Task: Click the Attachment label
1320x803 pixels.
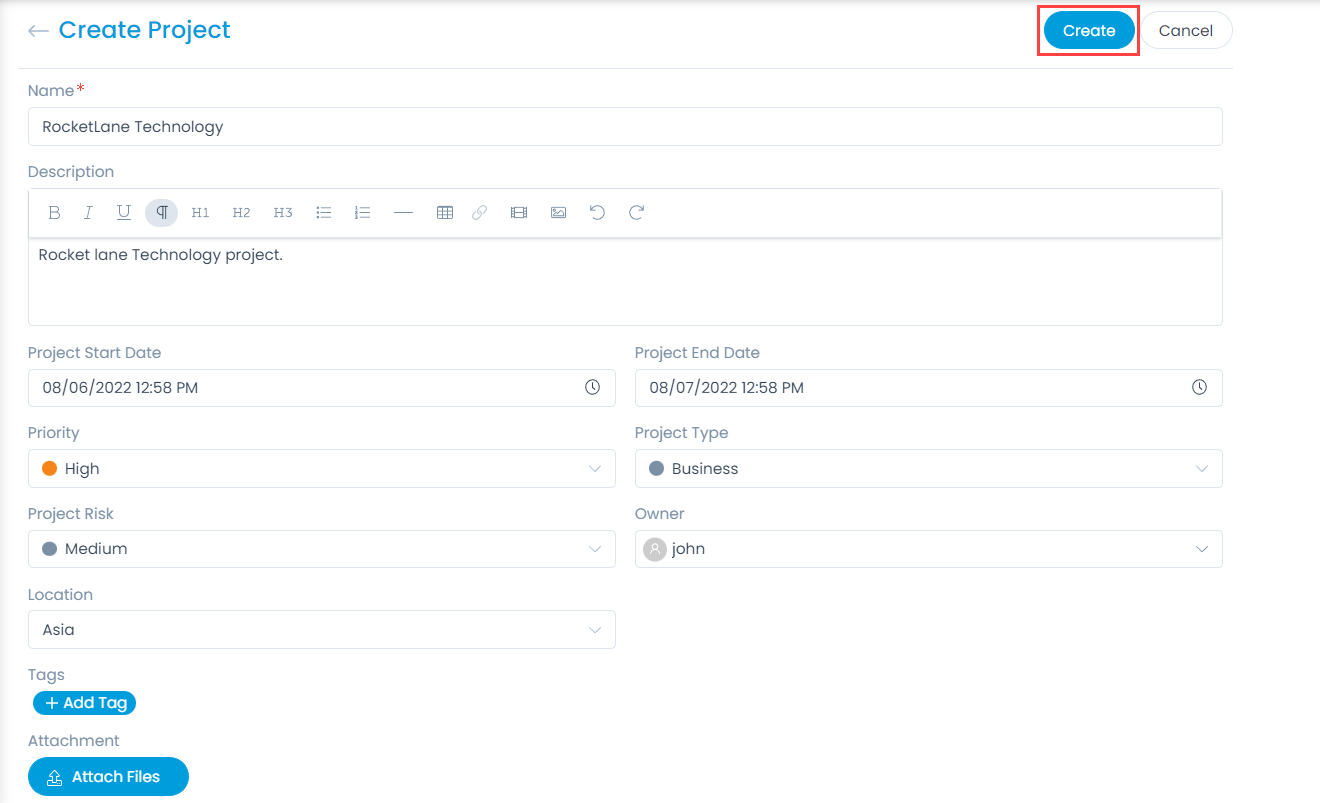Action: click(73, 741)
